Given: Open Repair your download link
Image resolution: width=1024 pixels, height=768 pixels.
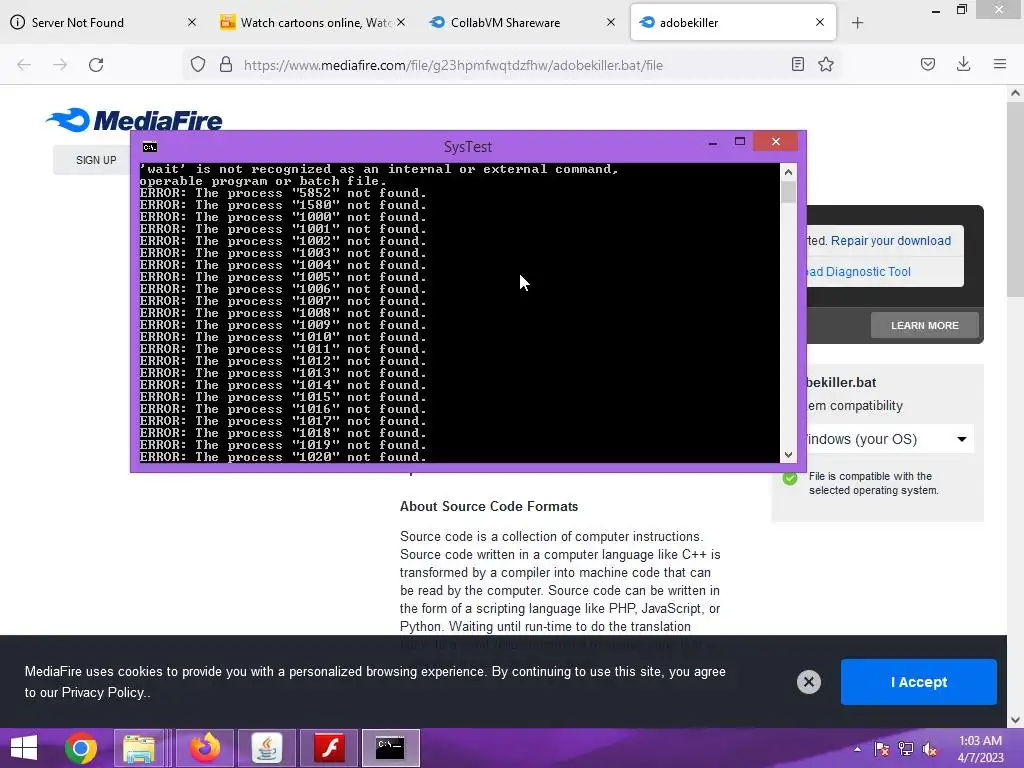Looking at the screenshot, I should tap(891, 240).
